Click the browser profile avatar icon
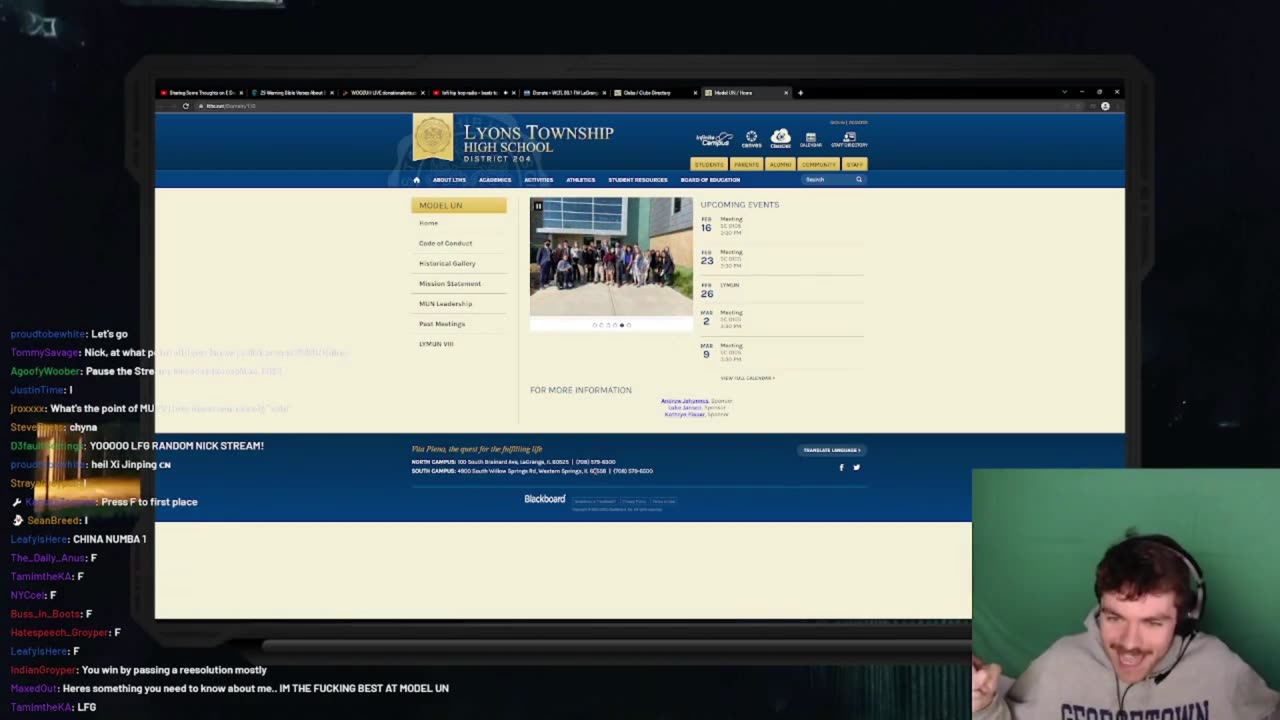This screenshot has width=1280, height=720. click(x=1105, y=106)
